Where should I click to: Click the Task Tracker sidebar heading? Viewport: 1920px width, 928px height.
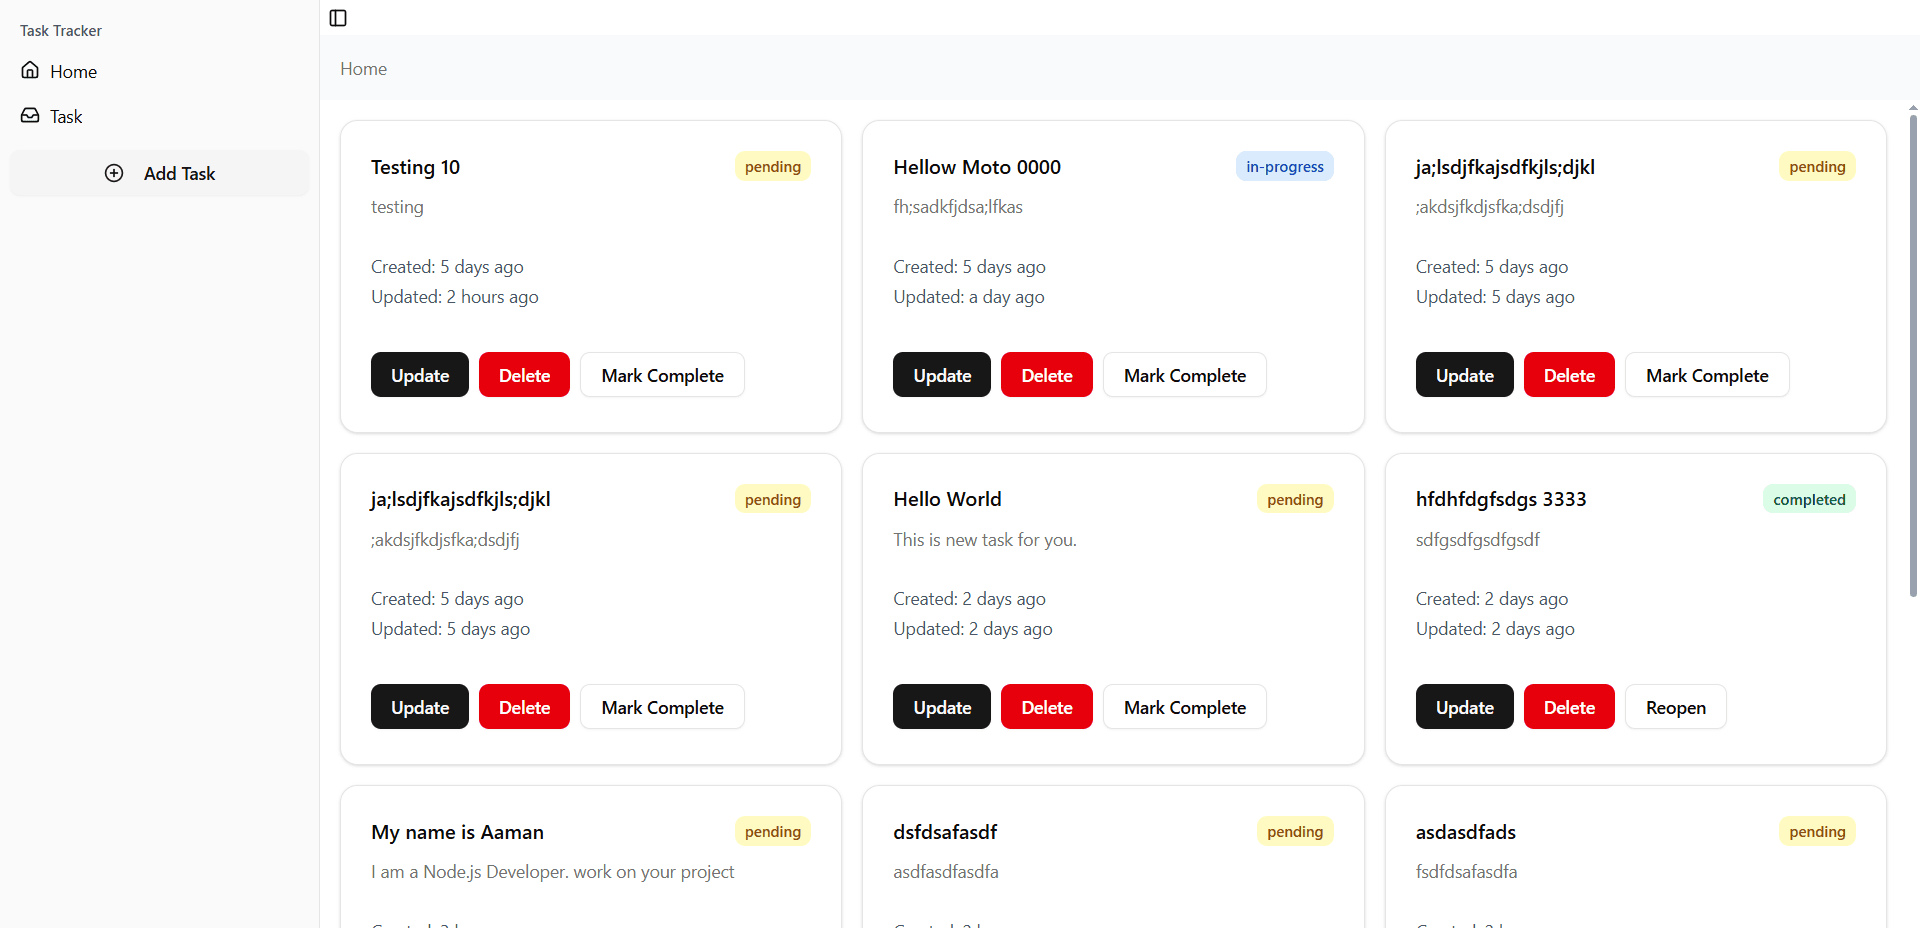click(x=61, y=31)
